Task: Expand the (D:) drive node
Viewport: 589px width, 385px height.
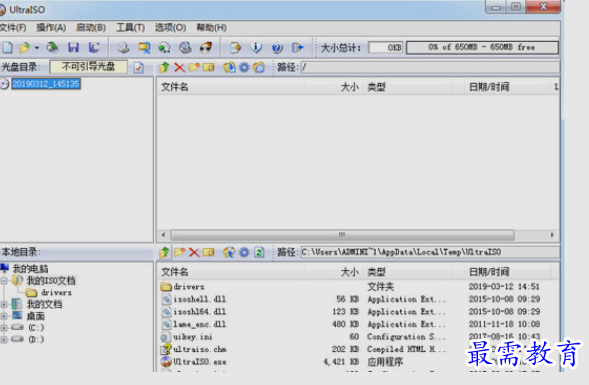Action: pos(4,340)
